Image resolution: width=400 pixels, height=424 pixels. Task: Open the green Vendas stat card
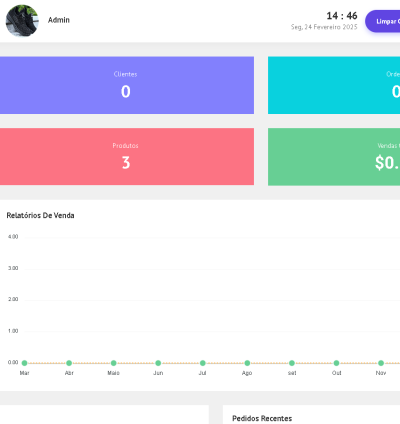point(334,157)
